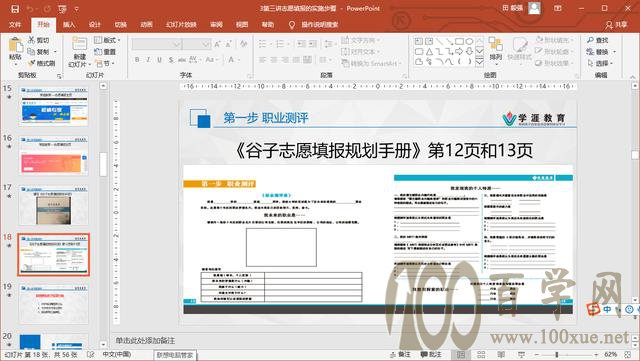Click the Italic formatting icon
This screenshot has width=640, height=361.
pyautogui.click(x=148, y=60)
